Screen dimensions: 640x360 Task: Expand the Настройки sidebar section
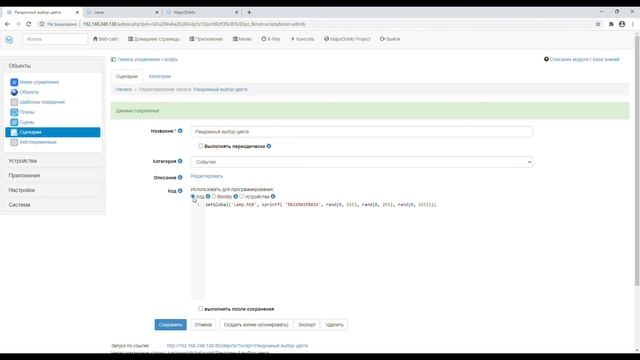[53, 190]
